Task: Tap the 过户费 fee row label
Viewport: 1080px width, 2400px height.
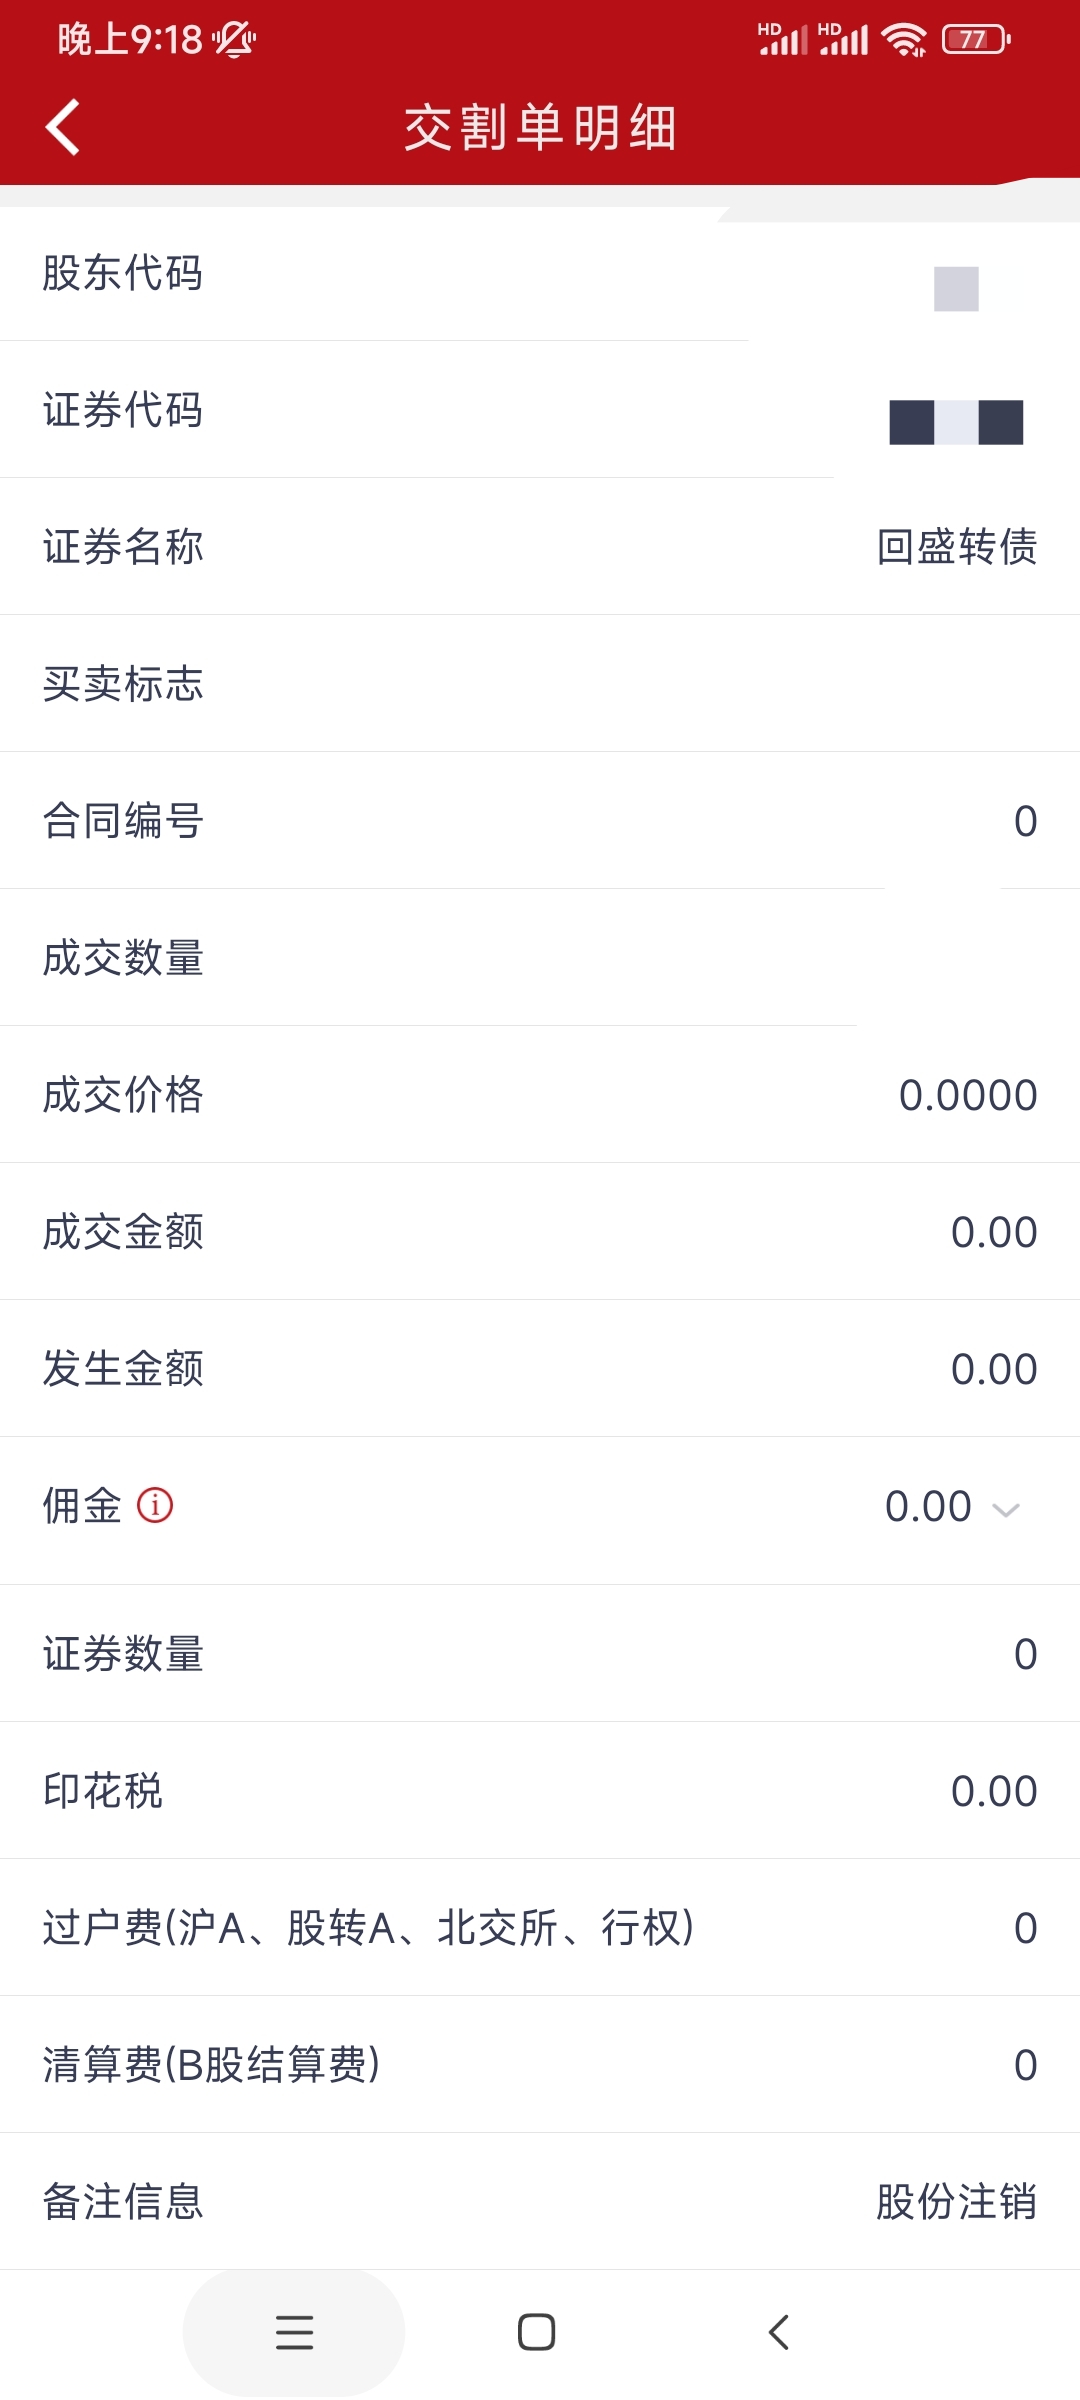Action: 368,1928
